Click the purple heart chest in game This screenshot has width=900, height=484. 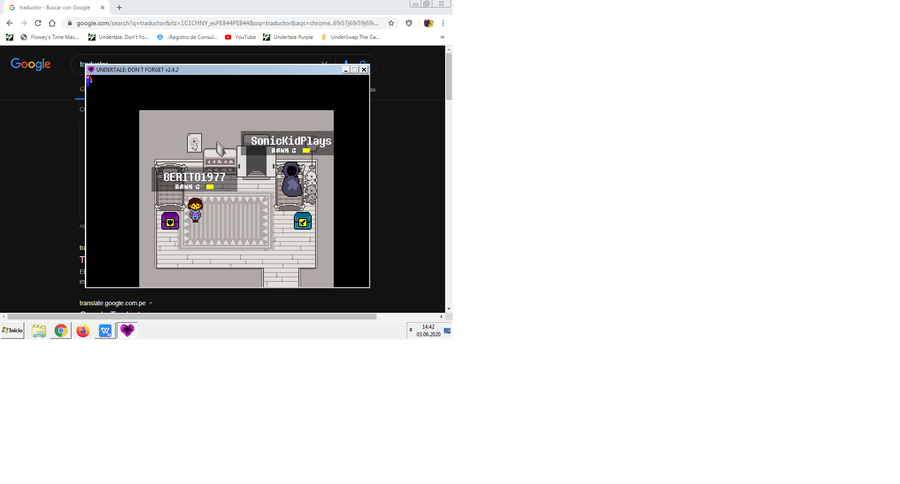pyautogui.click(x=170, y=221)
